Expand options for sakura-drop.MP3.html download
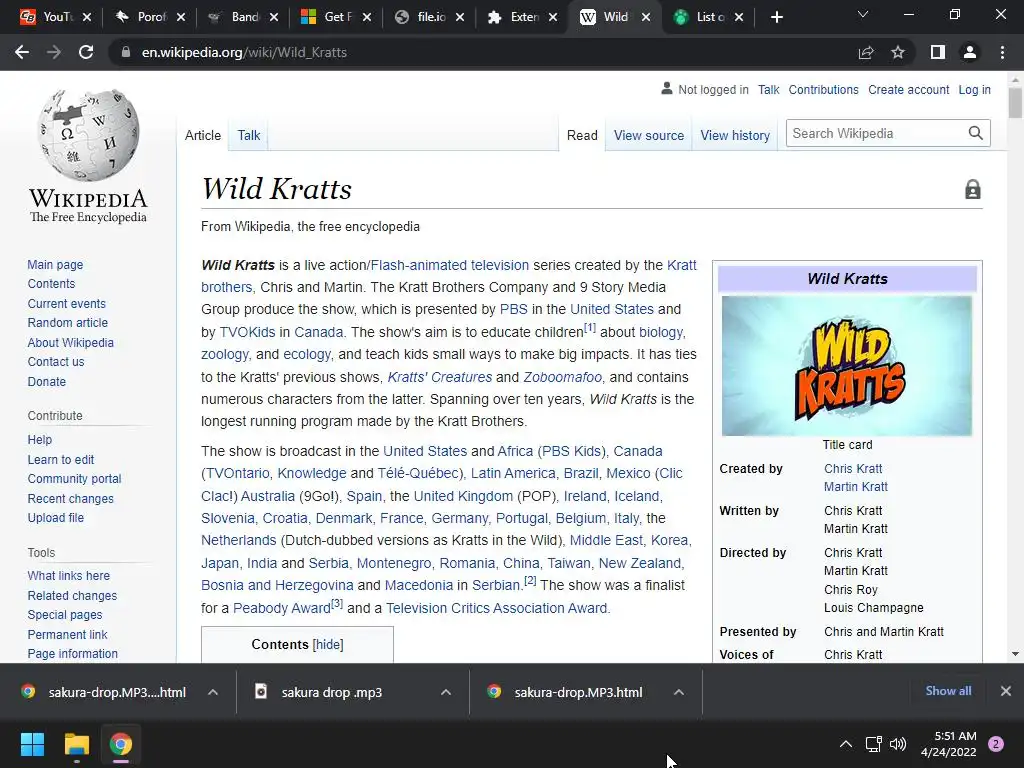 [679, 692]
